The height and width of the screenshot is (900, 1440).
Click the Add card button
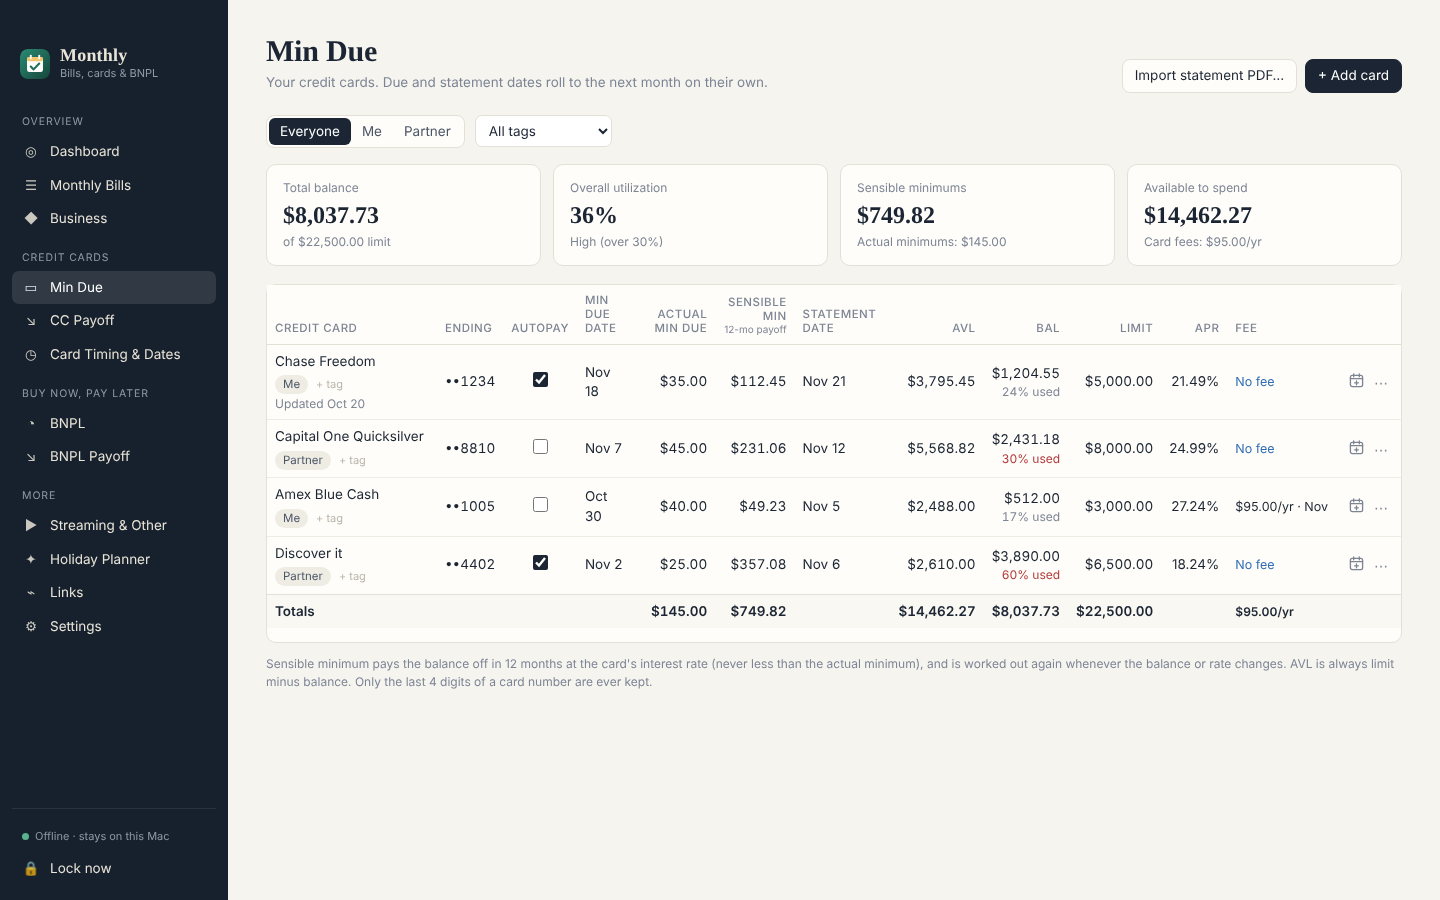pos(1353,76)
